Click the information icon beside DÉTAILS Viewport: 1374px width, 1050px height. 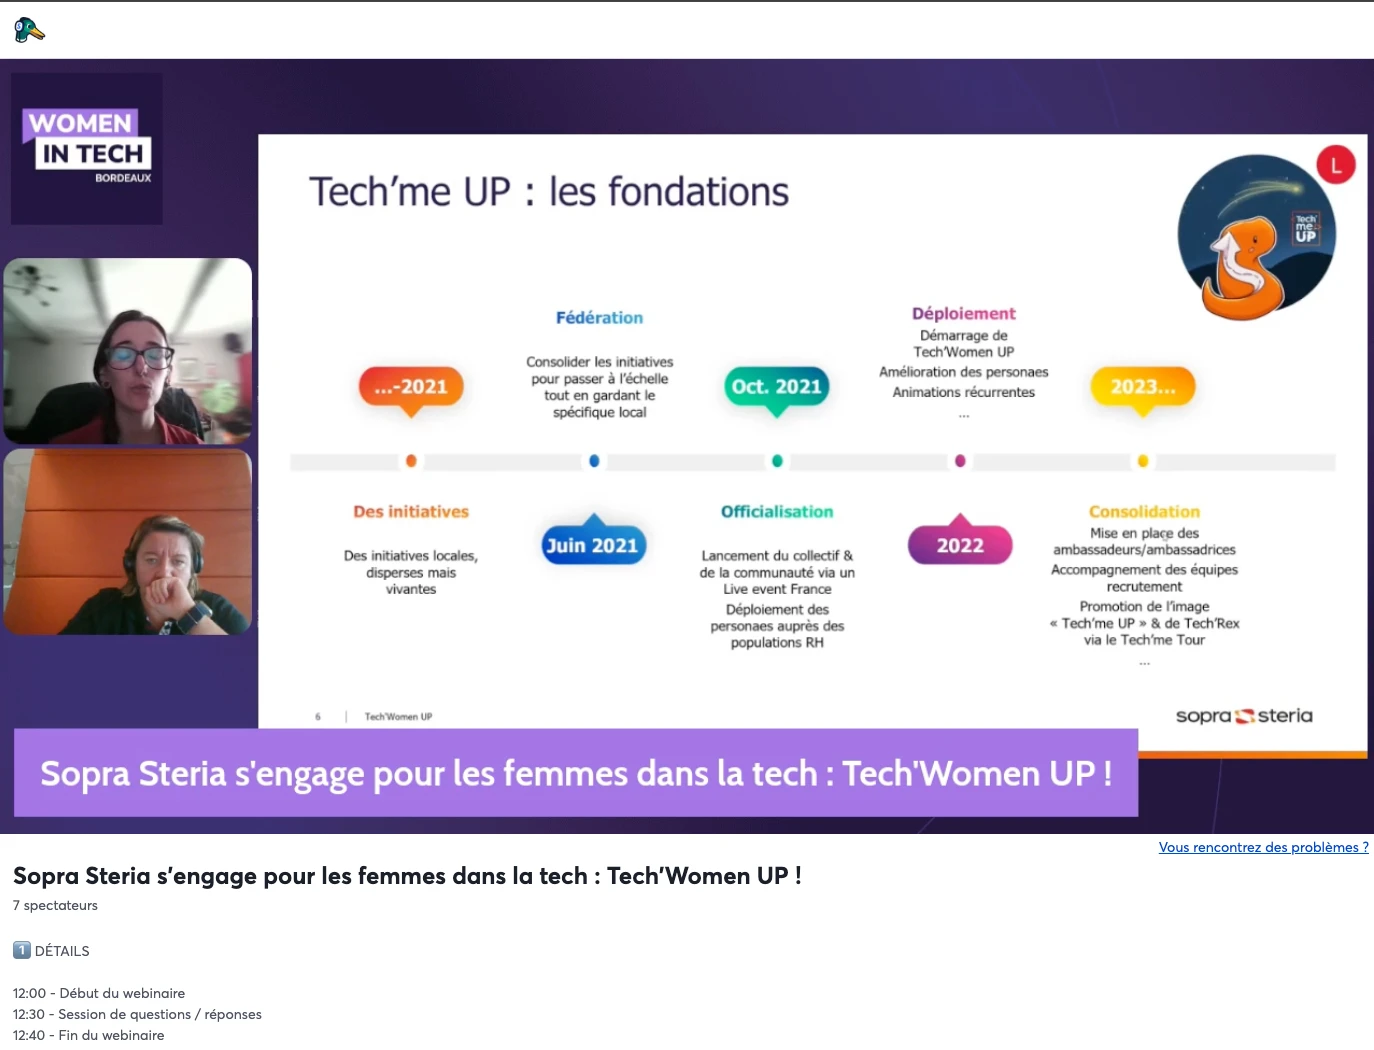tap(22, 950)
